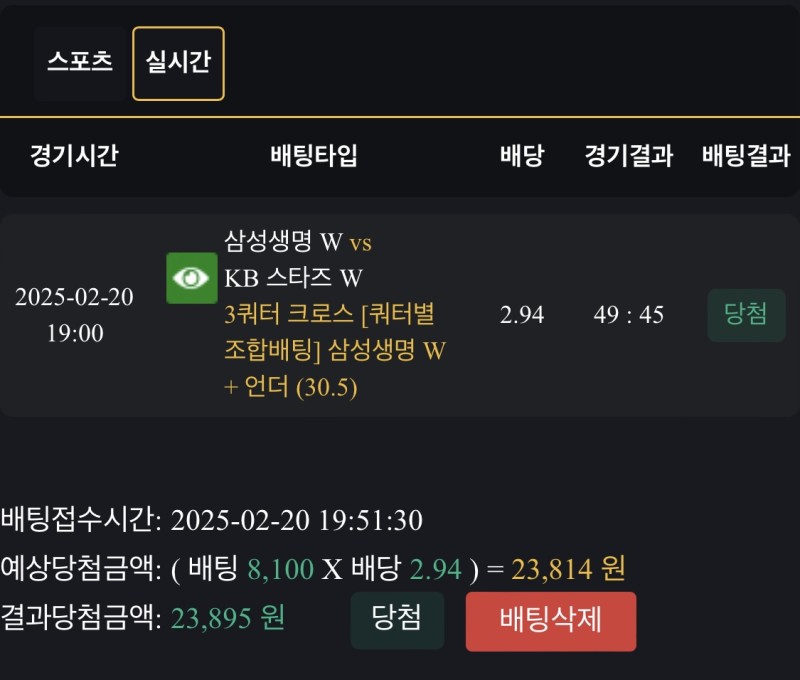Switch to the 스포츠 tab

(x=79, y=62)
